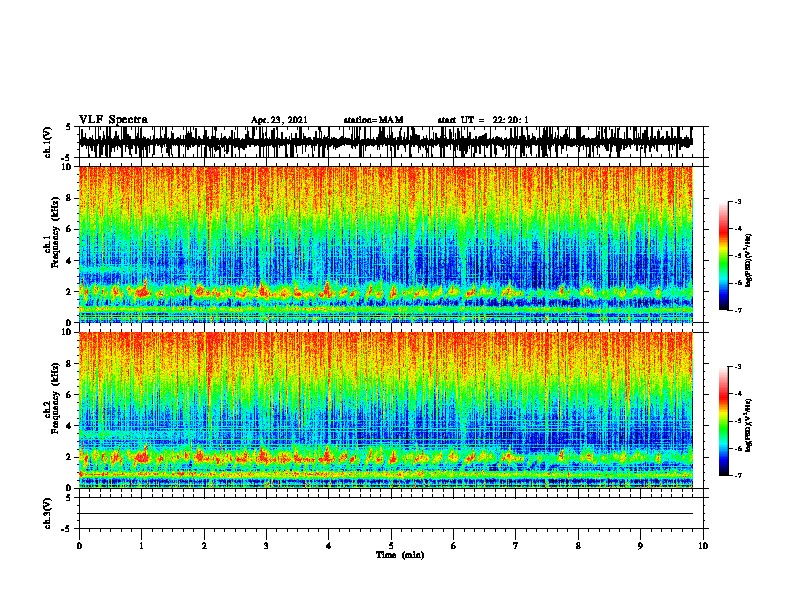Click the "ch.1(V)" waveform axis label
The height and width of the screenshot is (612, 792).
47,142
